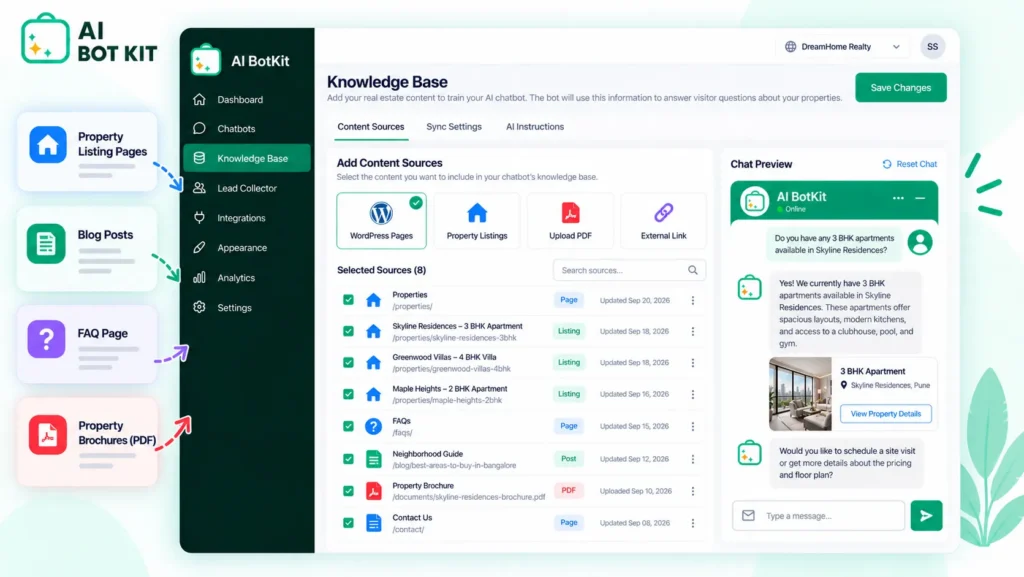Open the chat widget three-dot menu
The image size is (1024, 577).
(x=899, y=198)
